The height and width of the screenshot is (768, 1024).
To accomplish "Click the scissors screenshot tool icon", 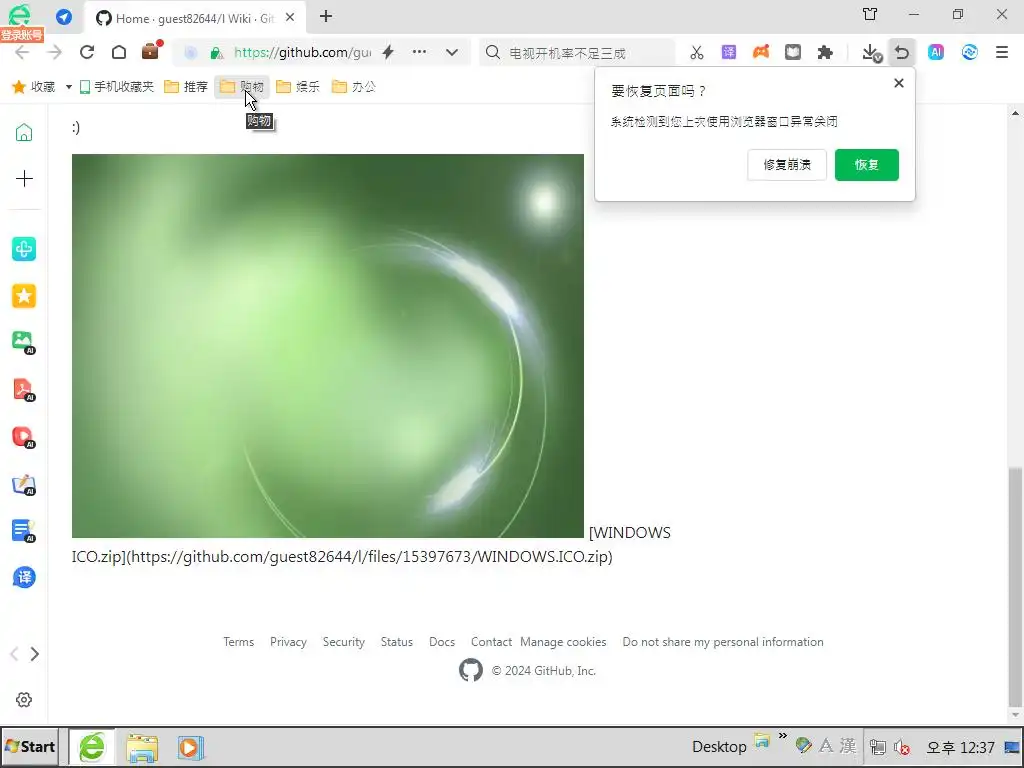I will tap(697, 52).
